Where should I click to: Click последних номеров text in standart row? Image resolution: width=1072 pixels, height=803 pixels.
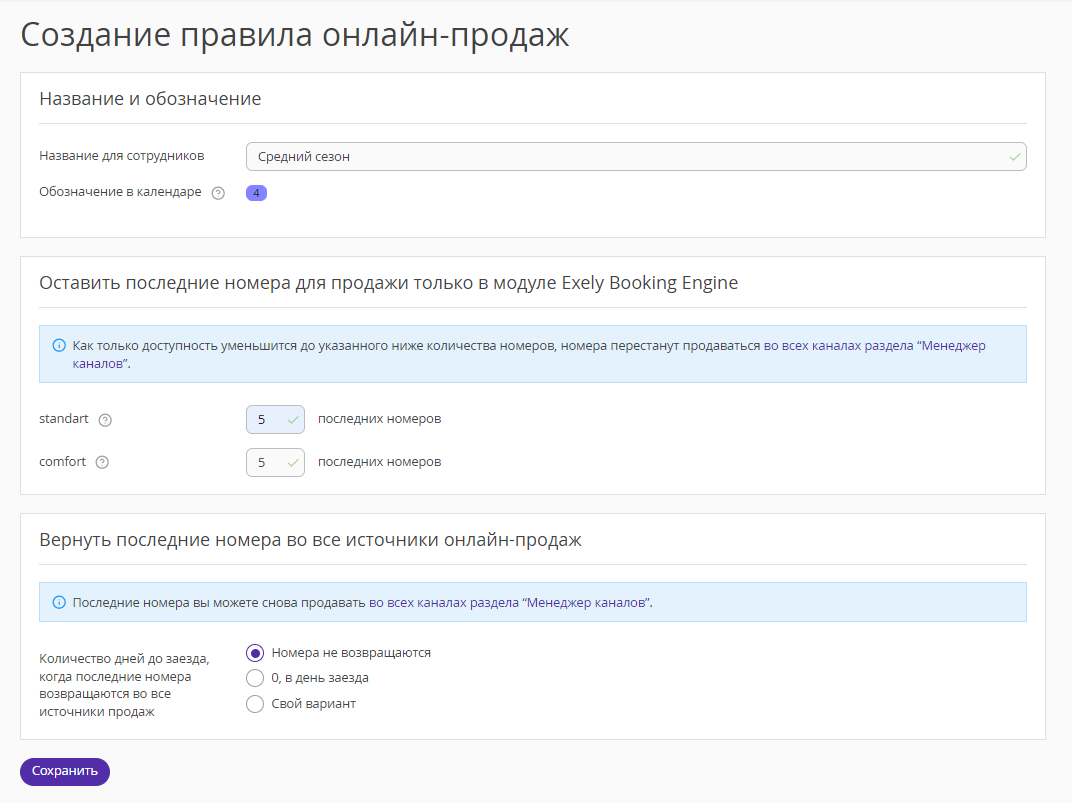click(379, 419)
